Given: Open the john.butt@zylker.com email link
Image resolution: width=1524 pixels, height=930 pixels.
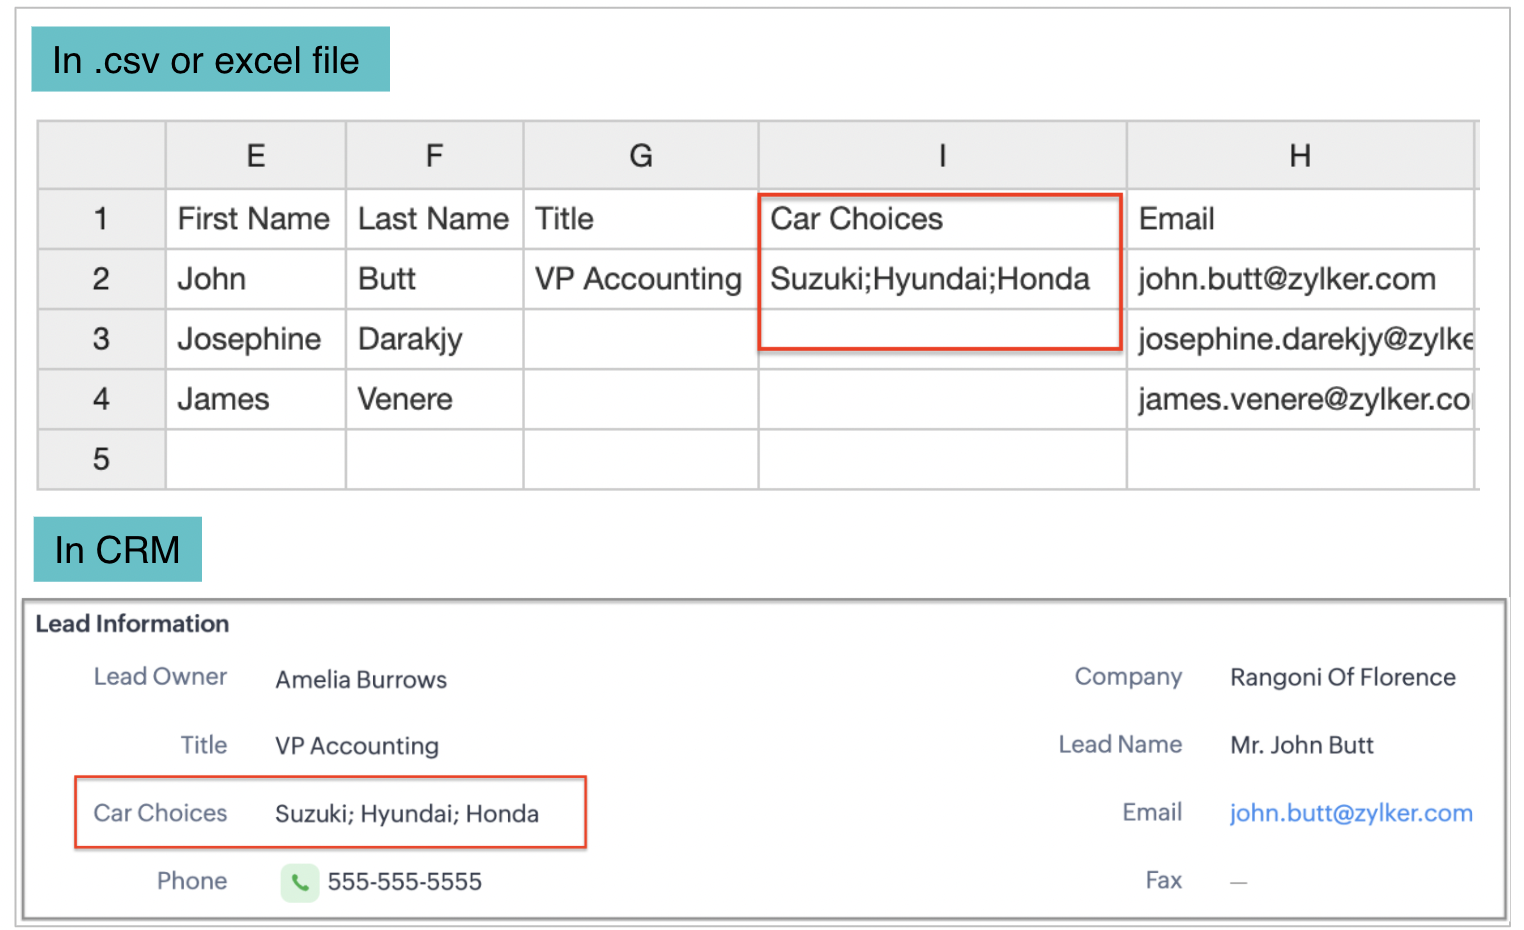Looking at the screenshot, I should (x=1350, y=813).
